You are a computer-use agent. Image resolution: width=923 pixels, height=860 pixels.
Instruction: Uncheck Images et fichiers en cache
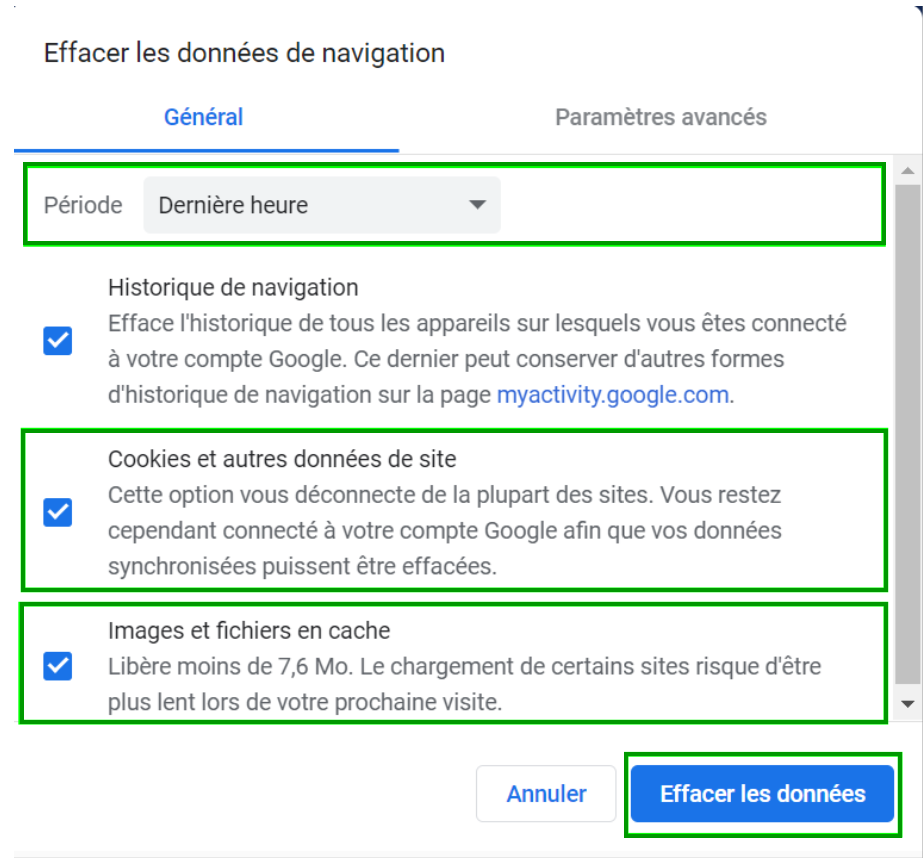[x=58, y=666]
